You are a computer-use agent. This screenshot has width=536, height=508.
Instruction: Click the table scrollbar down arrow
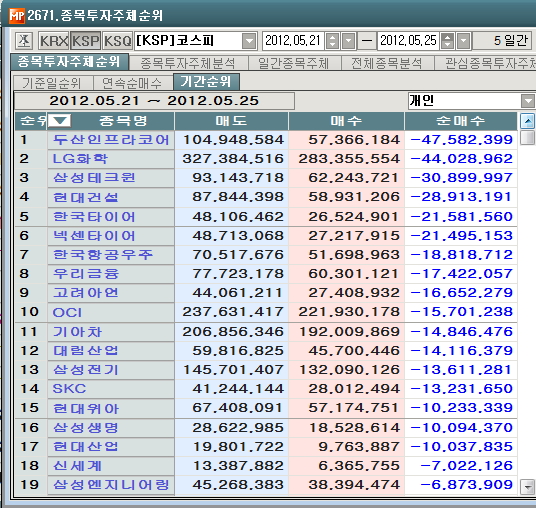tap(528, 486)
